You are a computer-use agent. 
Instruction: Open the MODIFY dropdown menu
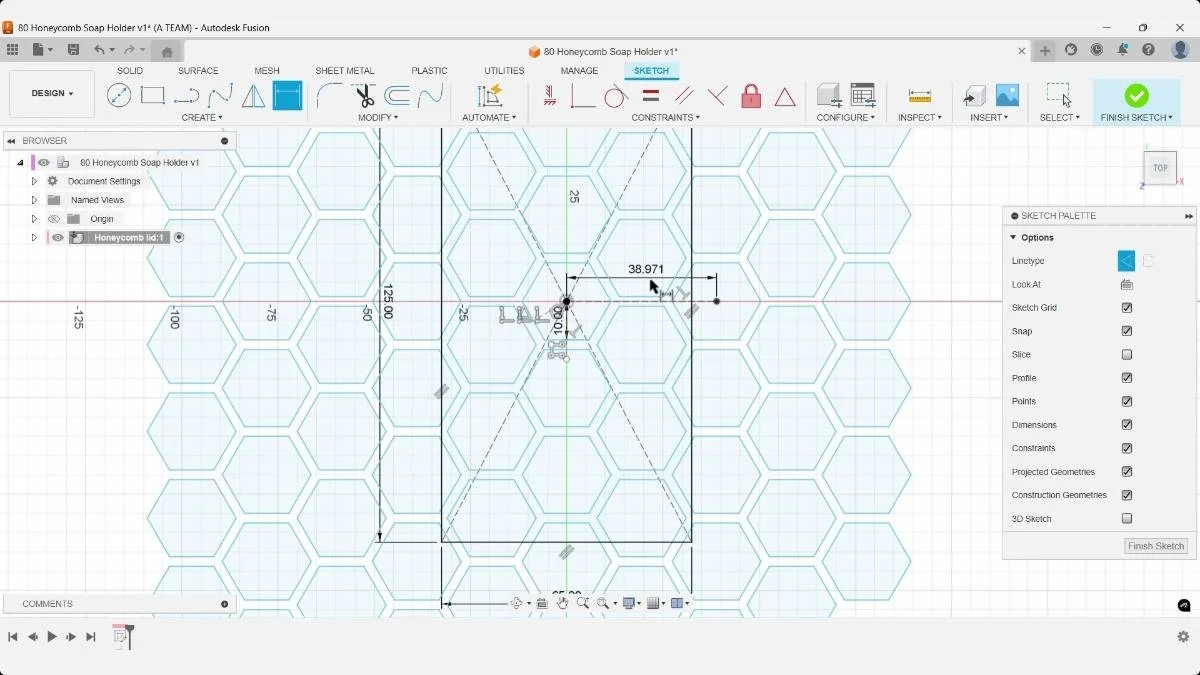point(378,118)
